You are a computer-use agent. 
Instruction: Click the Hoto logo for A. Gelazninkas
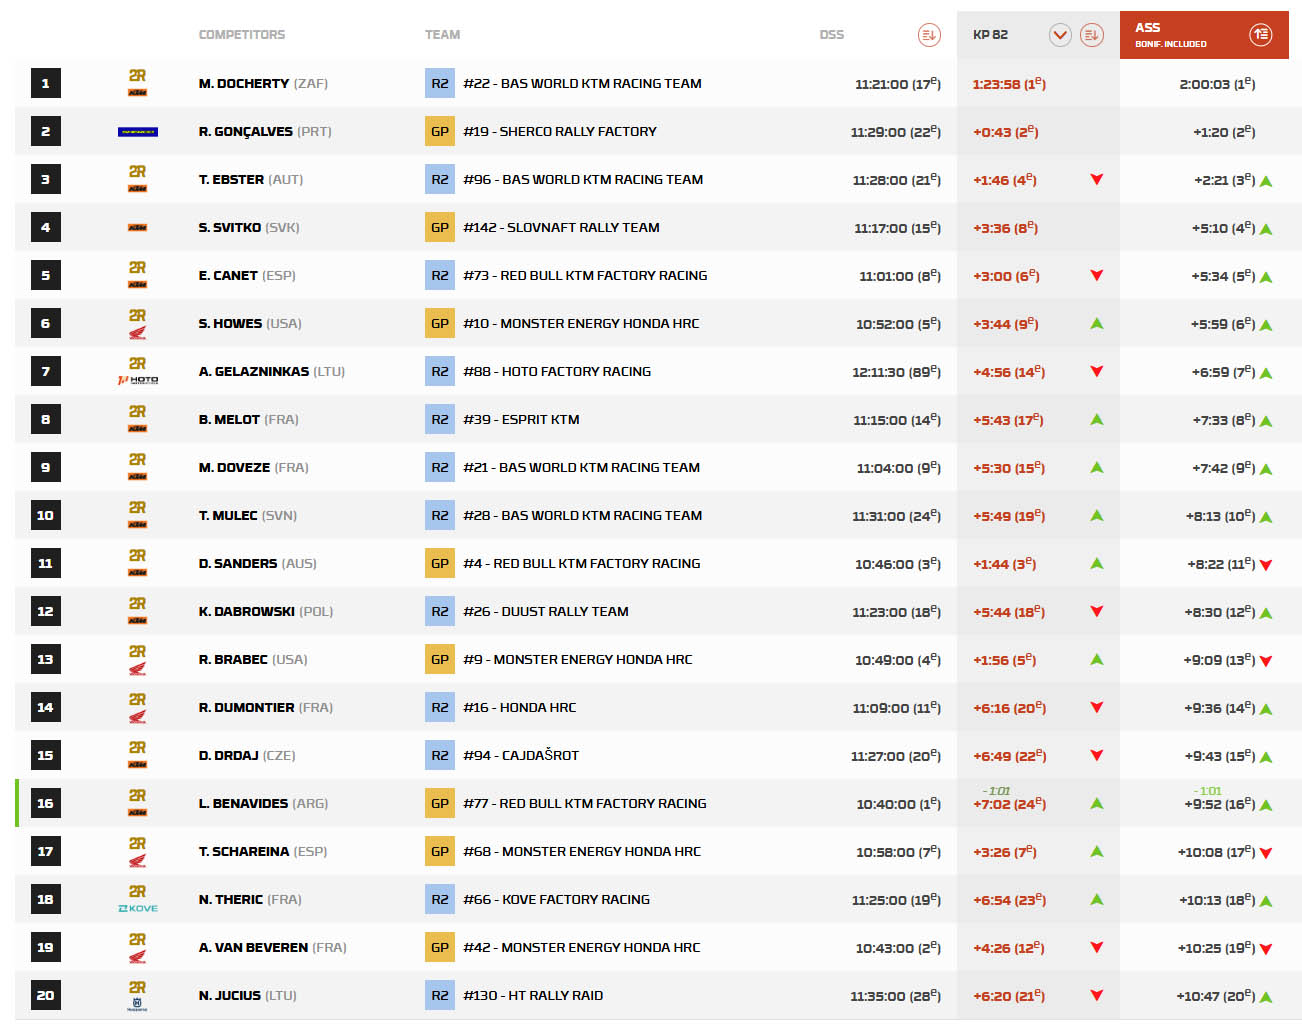(137, 380)
